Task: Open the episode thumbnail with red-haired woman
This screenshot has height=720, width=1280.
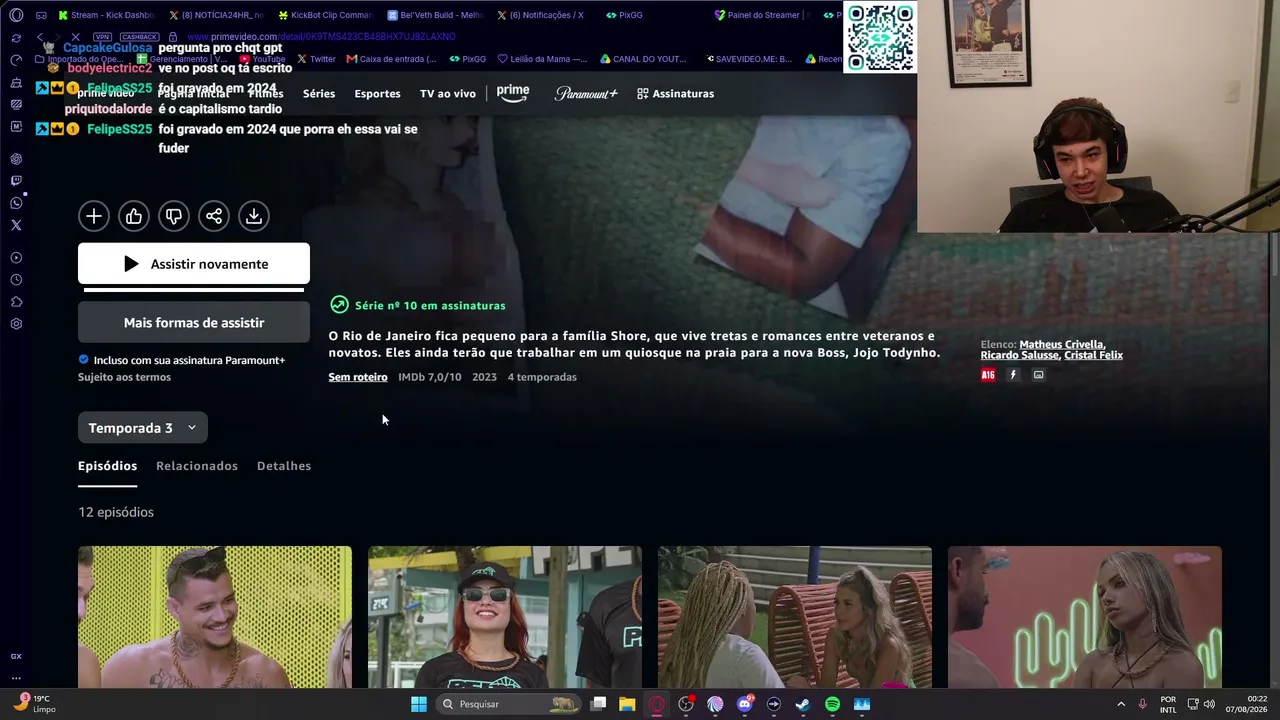Action: 505,617
